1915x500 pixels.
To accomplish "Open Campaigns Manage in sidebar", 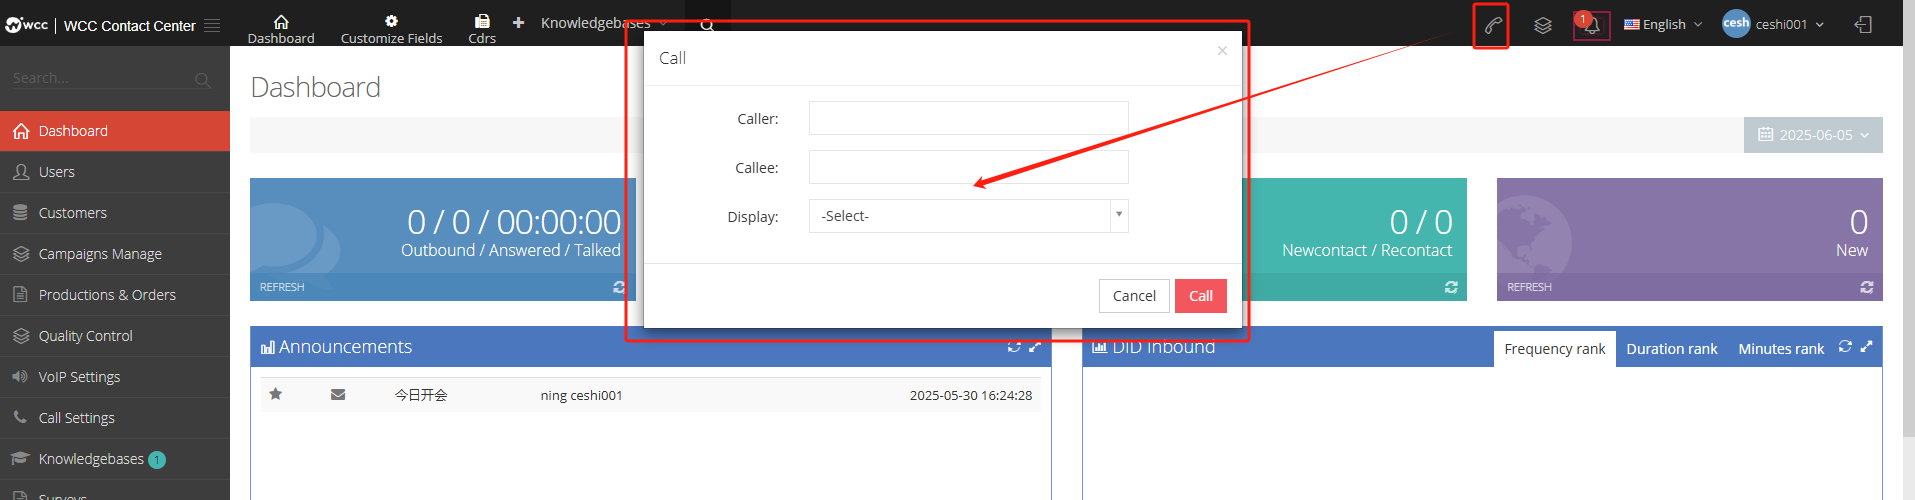I will (x=115, y=254).
